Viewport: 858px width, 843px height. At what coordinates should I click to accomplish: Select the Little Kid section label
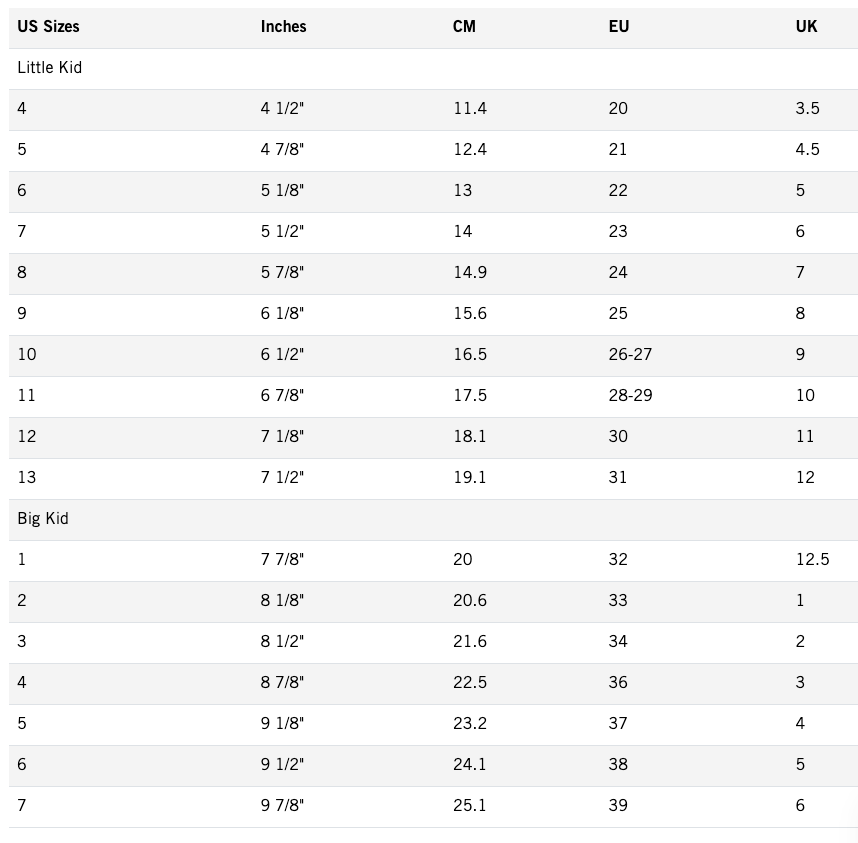49,67
